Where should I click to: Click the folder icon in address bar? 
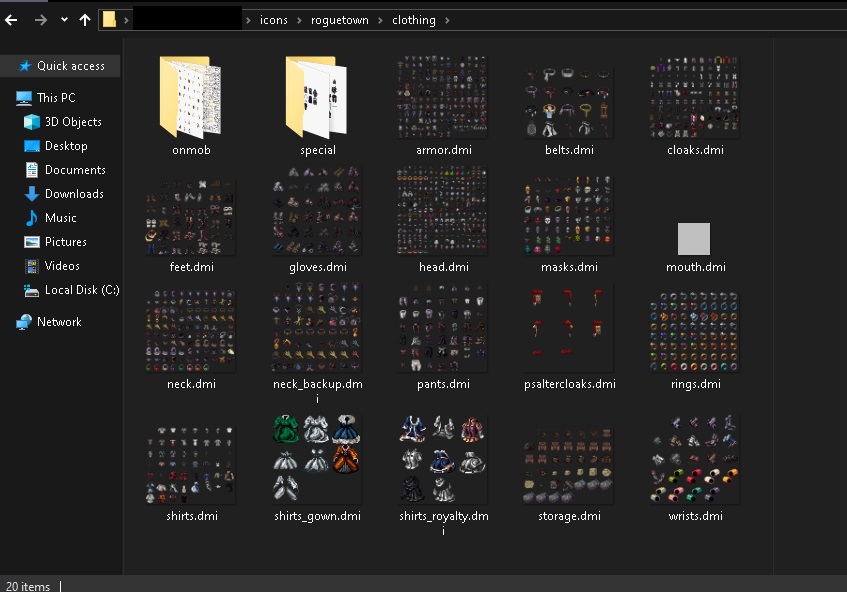109,20
